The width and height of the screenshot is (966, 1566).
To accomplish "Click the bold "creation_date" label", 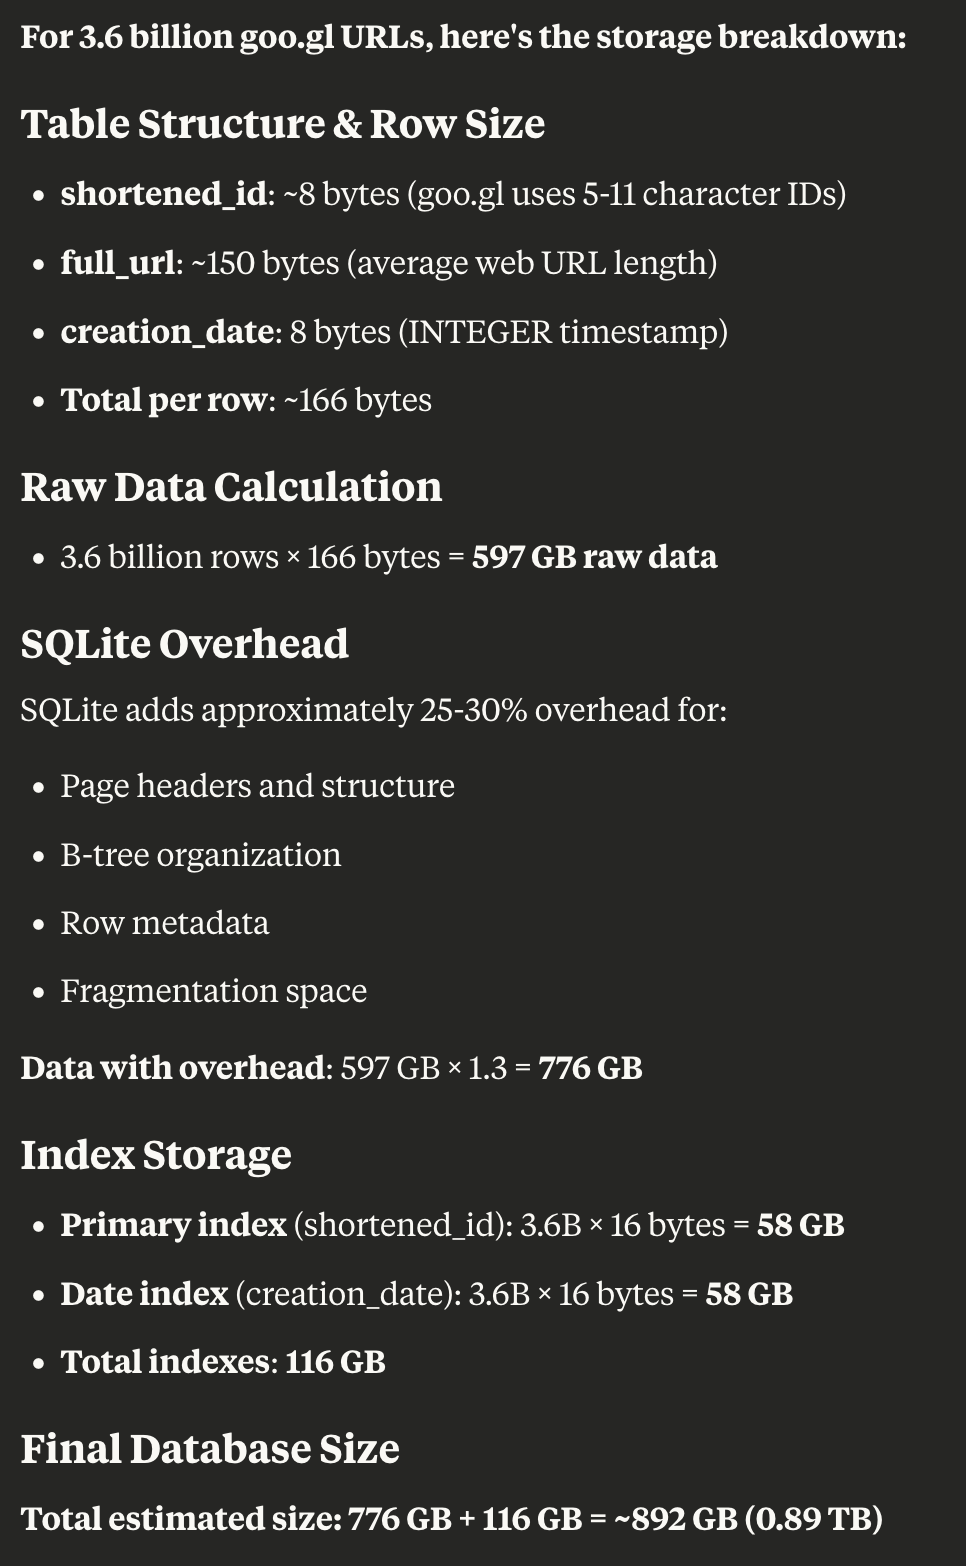I will [x=170, y=332].
